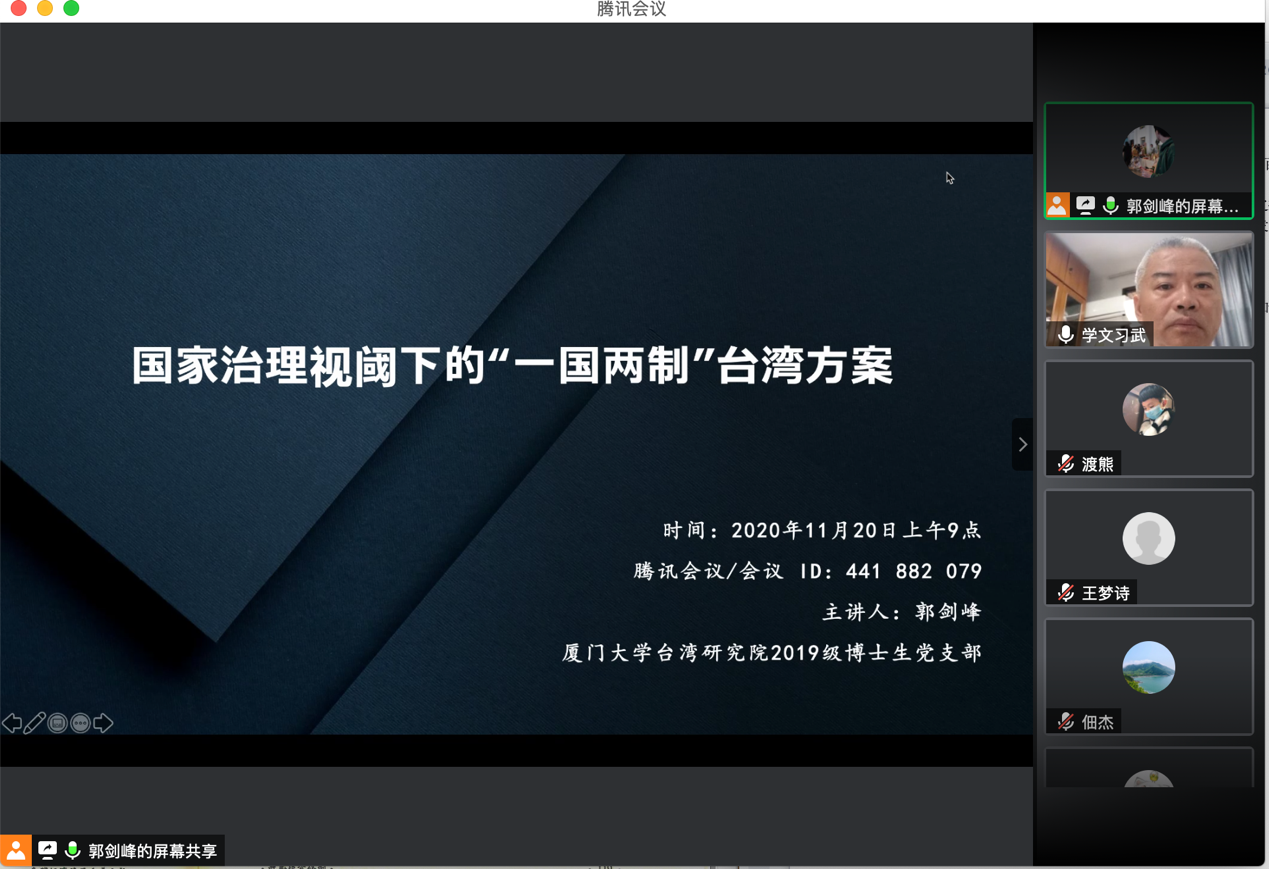Screen dimensions: 1269x869
Task: Click the next slide arrow icon
Action: point(104,723)
